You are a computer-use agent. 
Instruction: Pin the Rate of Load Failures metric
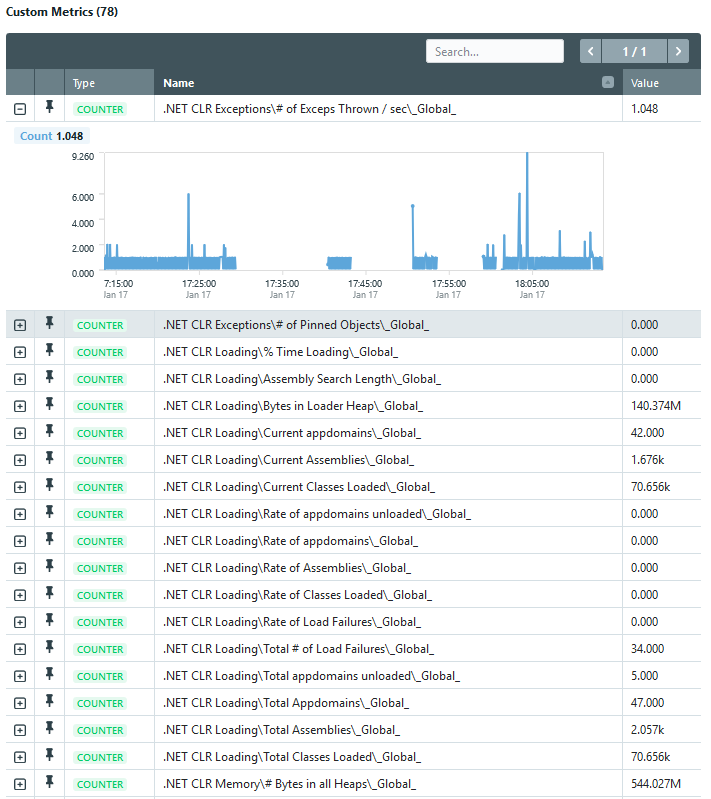(49, 620)
